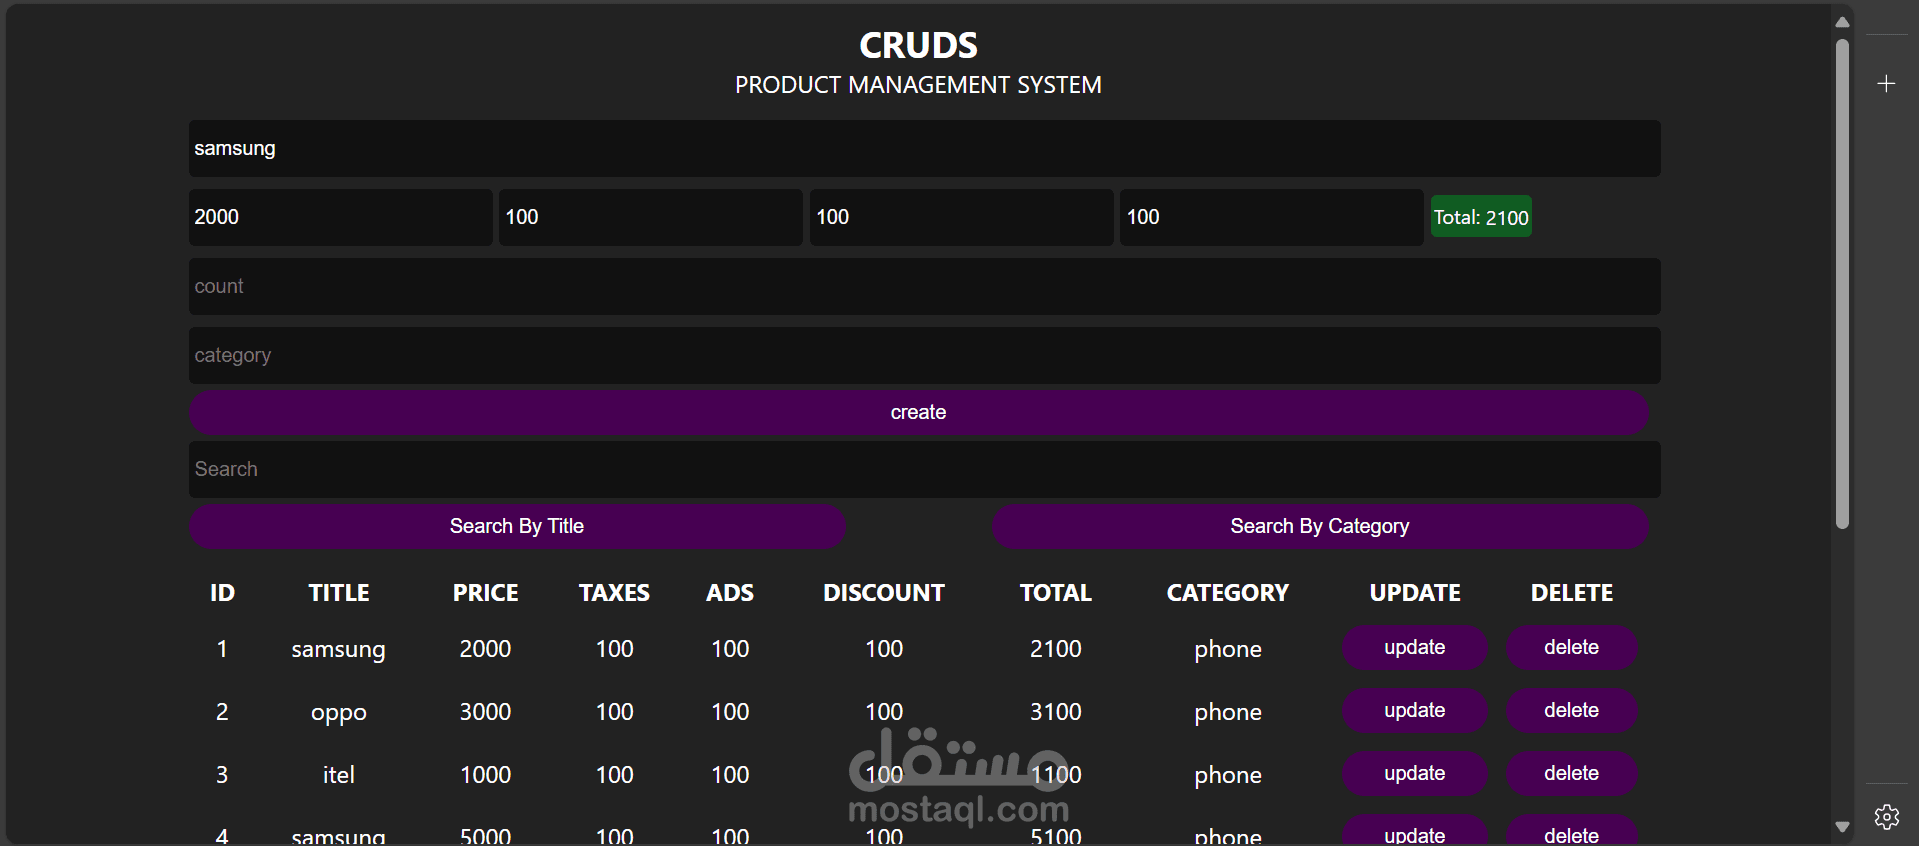Click the scrollbar down arrow
The width and height of the screenshot is (1919, 846).
(x=1842, y=827)
